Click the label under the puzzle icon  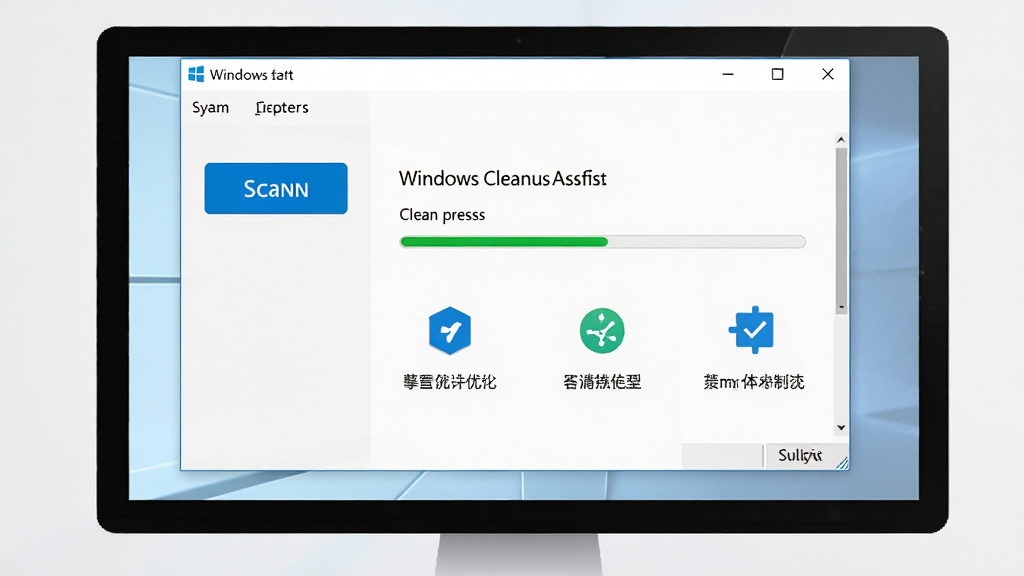point(753,381)
